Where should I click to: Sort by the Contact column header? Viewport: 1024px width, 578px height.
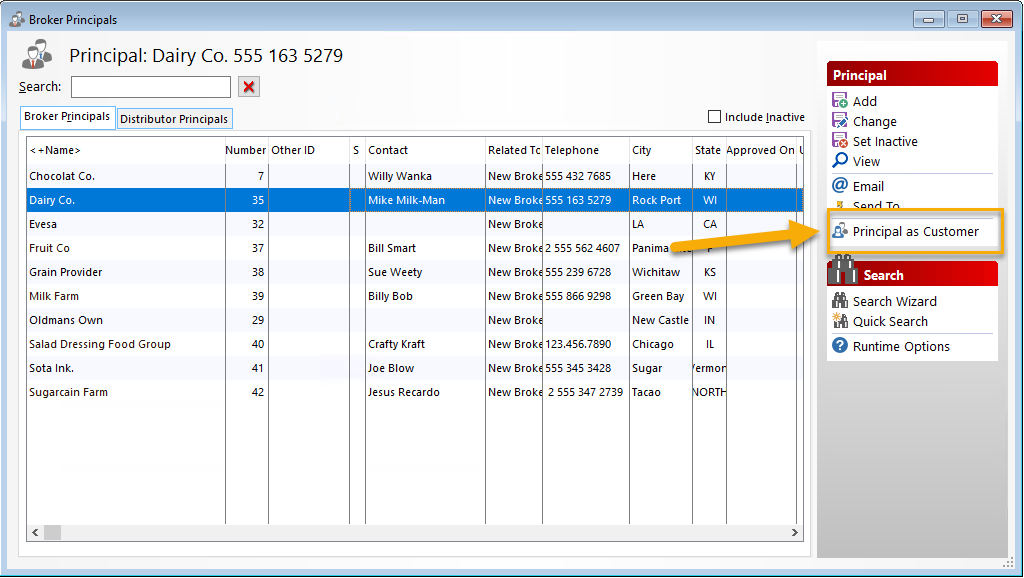(x=425, y=150)
